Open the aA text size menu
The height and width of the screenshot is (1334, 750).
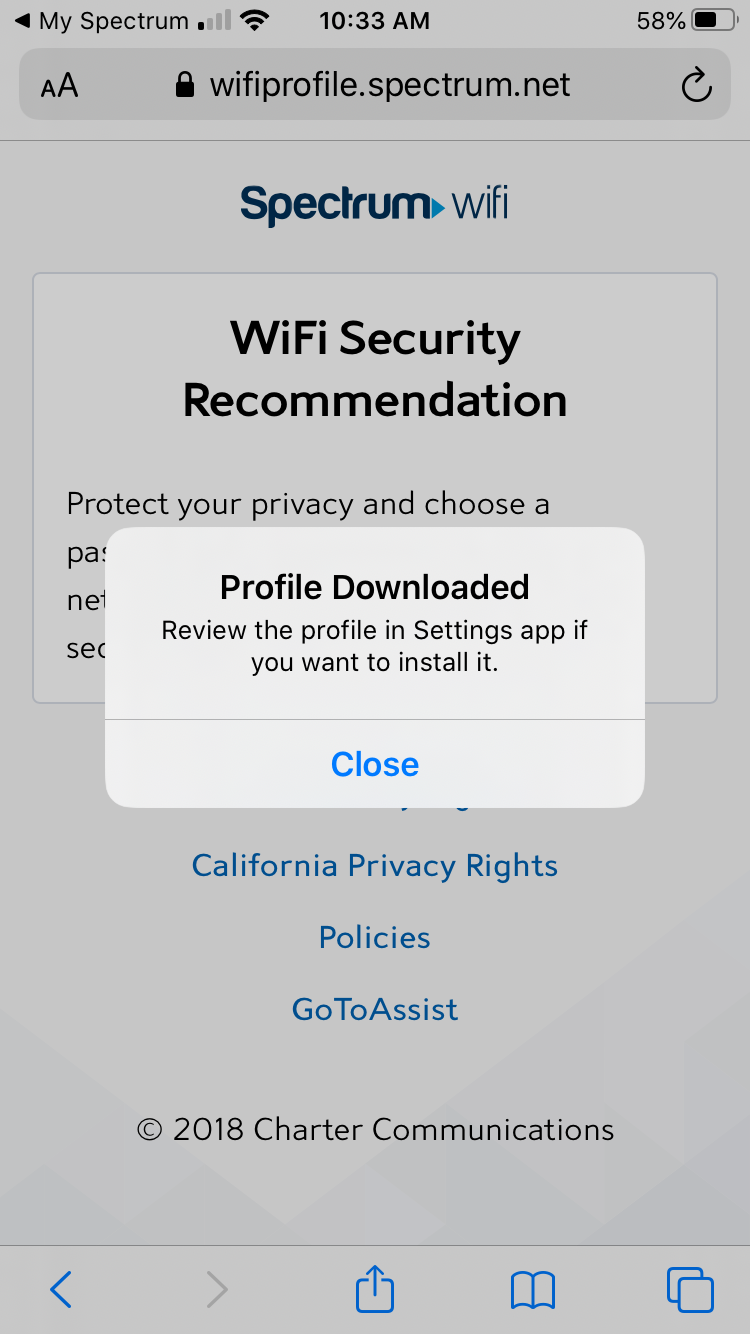[x=59, y=86]
